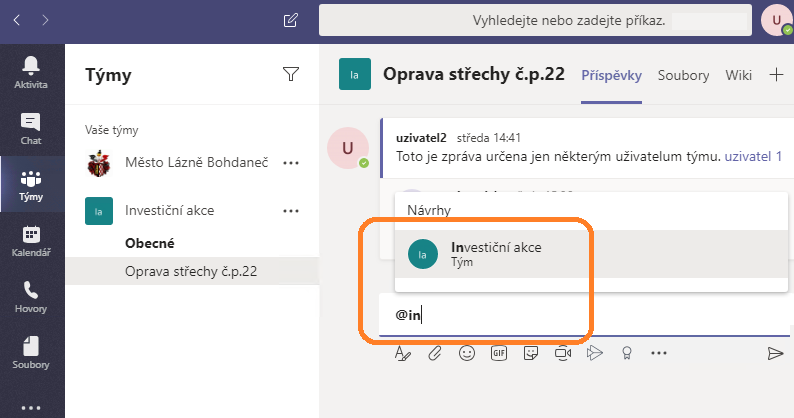Click the attach file paperclip icon

pyautogui.click(x=434, y=353)
